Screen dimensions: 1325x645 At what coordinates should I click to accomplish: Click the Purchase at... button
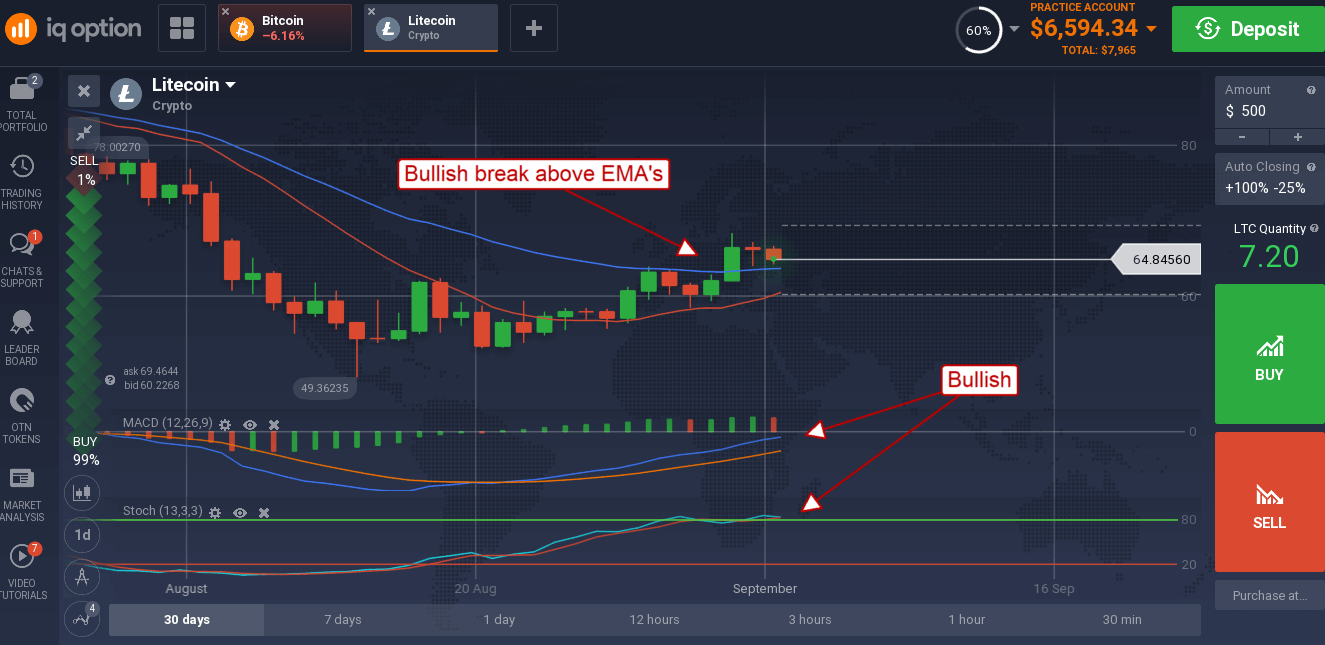tap(1270, 595)
